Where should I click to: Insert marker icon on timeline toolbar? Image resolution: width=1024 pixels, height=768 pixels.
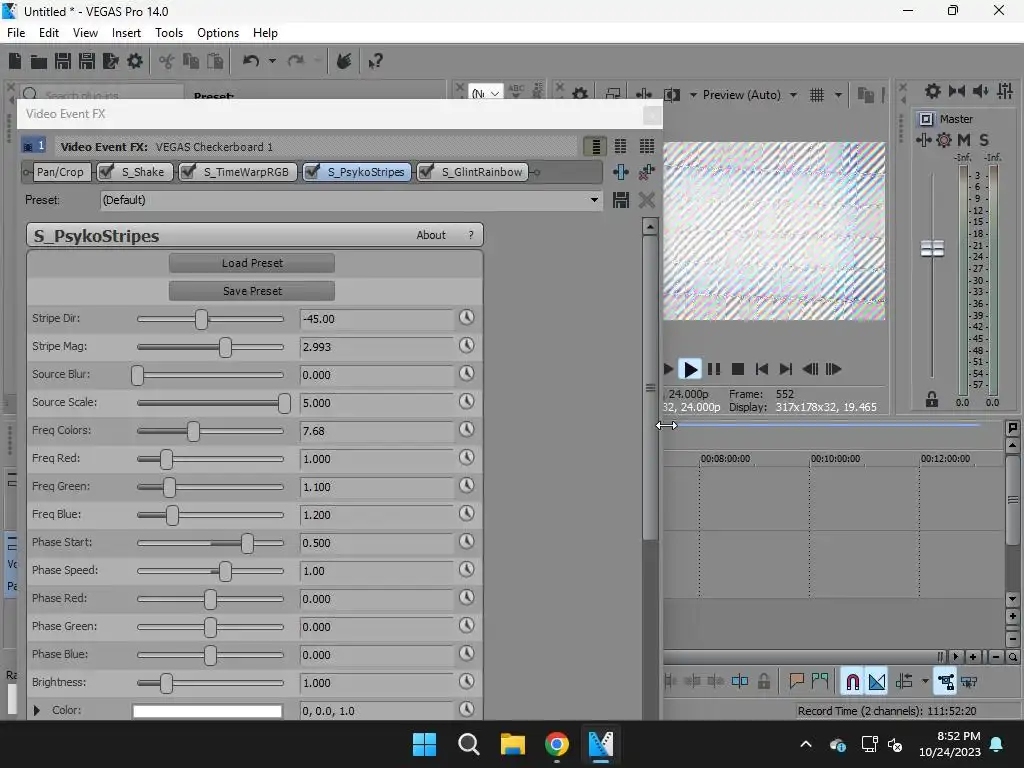(796, 681)
